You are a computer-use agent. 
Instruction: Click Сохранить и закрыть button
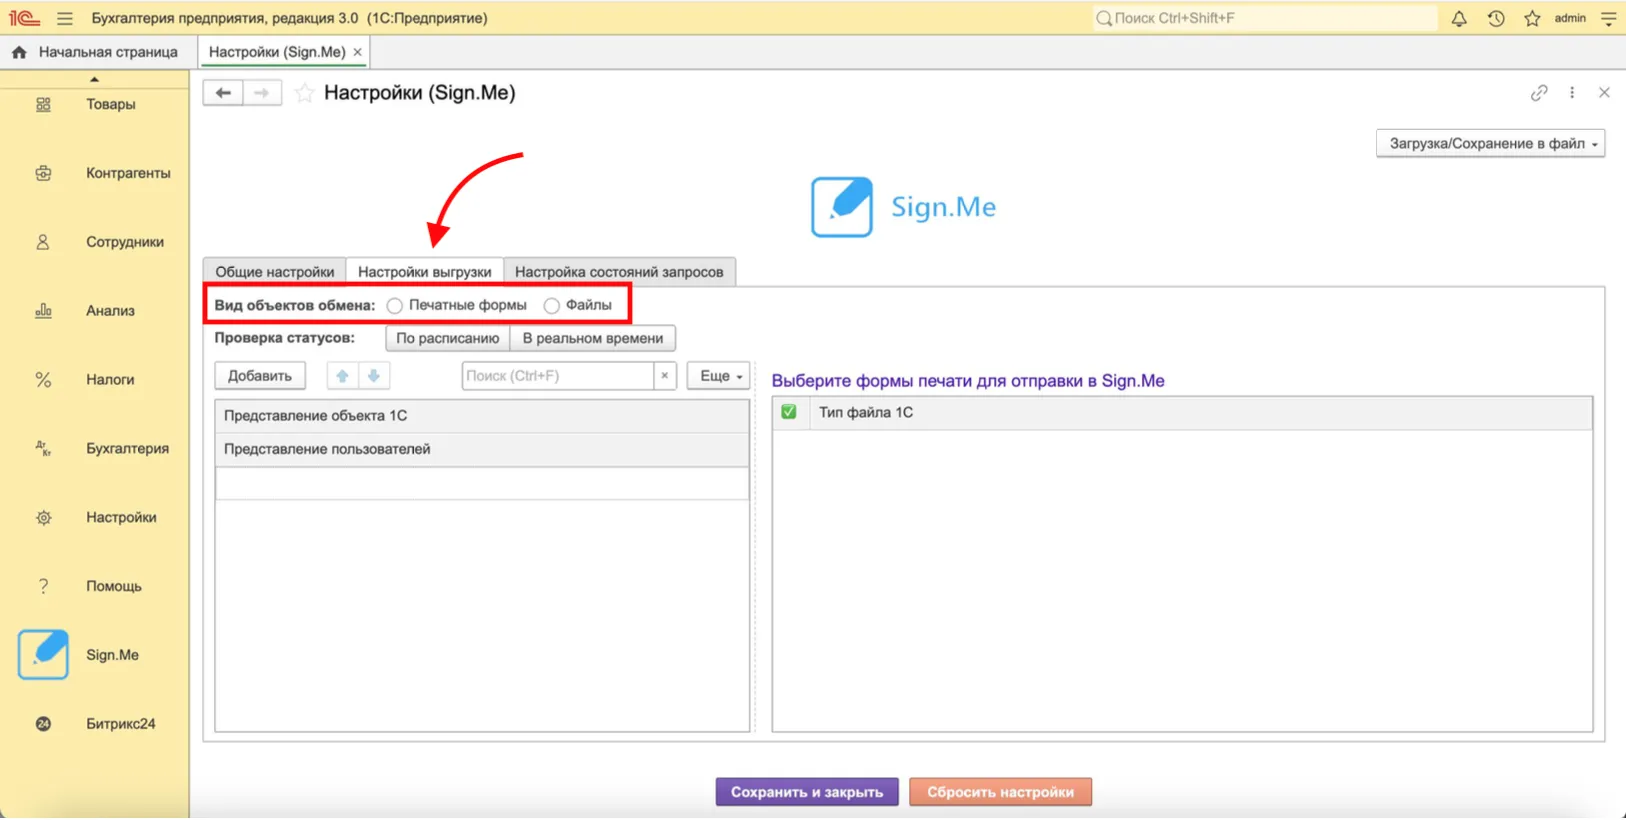point(807,792)
